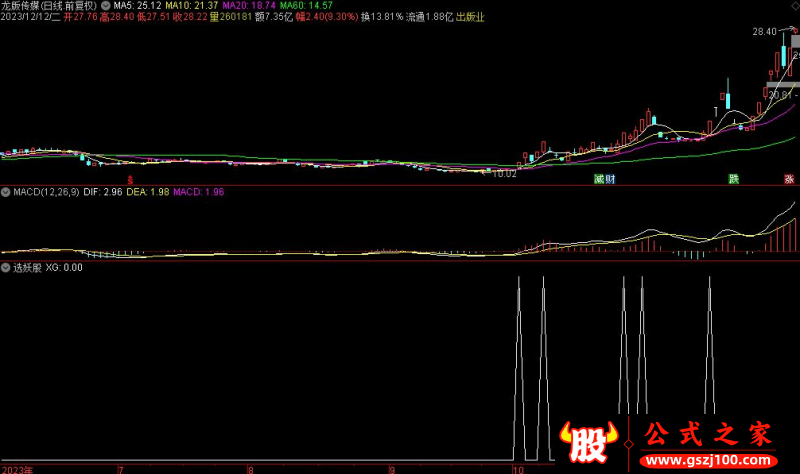Click the date 2023/12/12/二
This screenshot has width=800, height=474.
31,17
